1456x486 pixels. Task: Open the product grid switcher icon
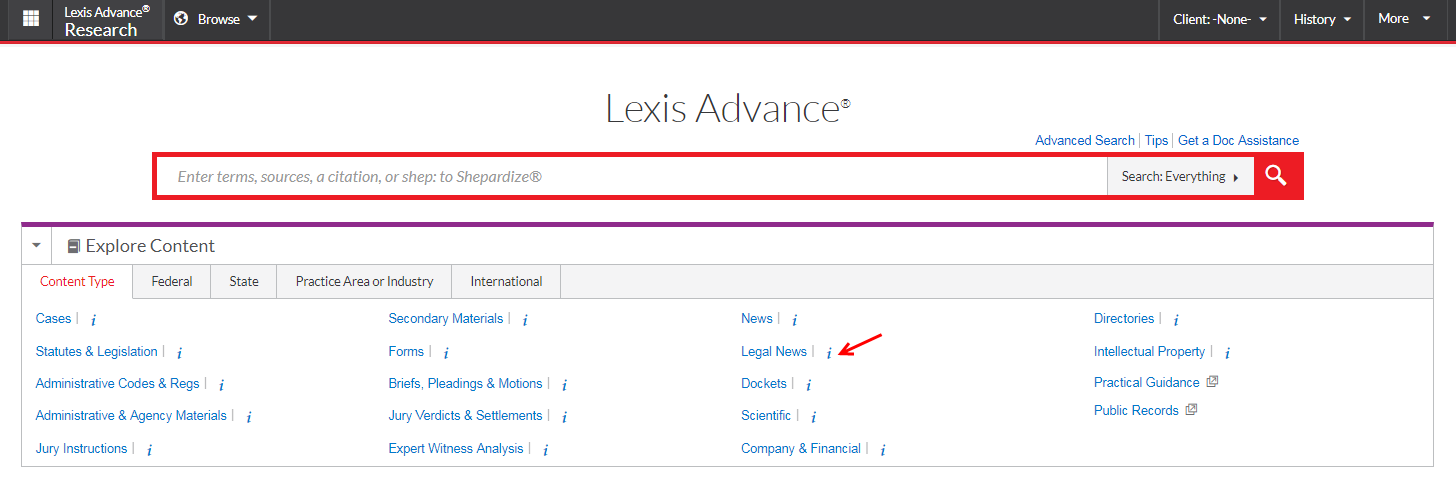(31, 19)
